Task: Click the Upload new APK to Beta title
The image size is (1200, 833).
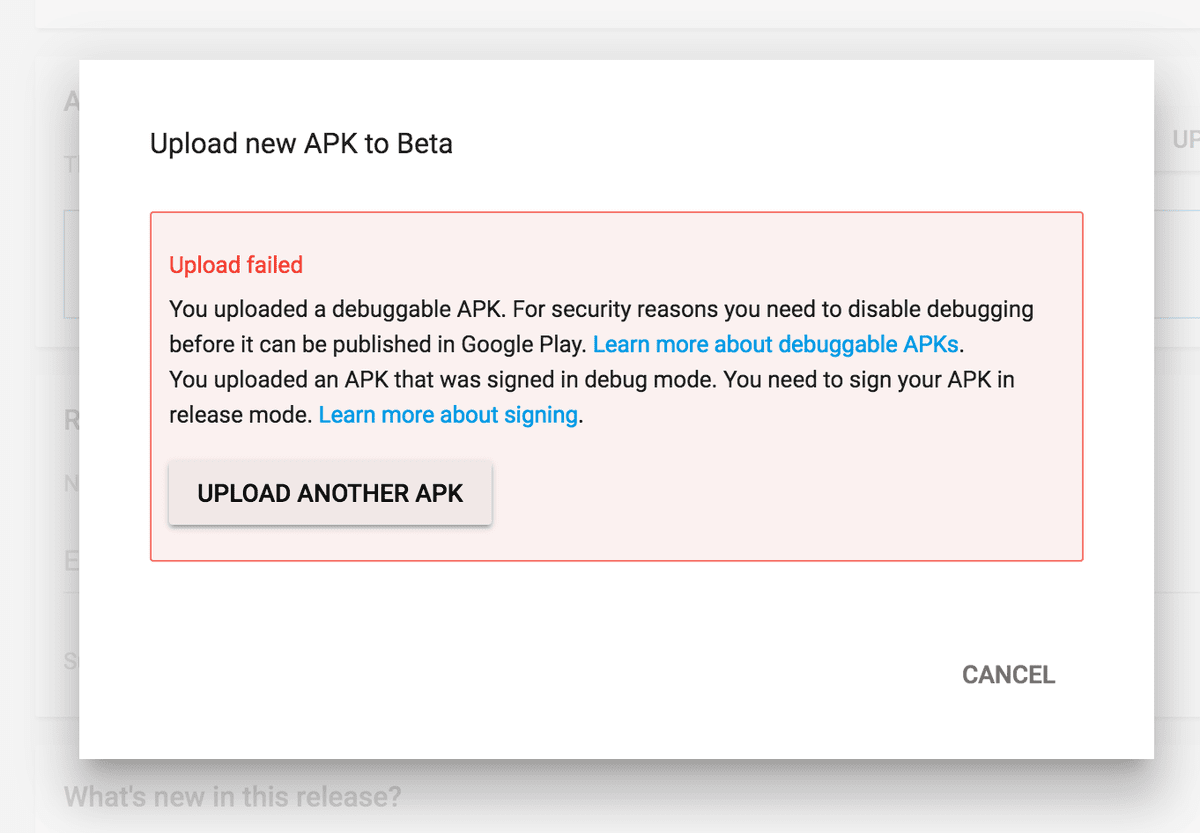Action: [301, 144]
